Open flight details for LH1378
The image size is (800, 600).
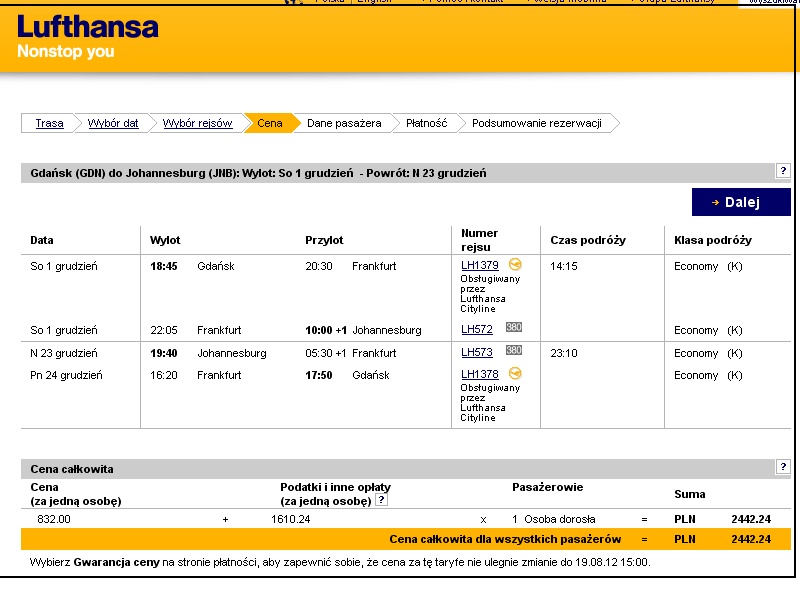480,374
